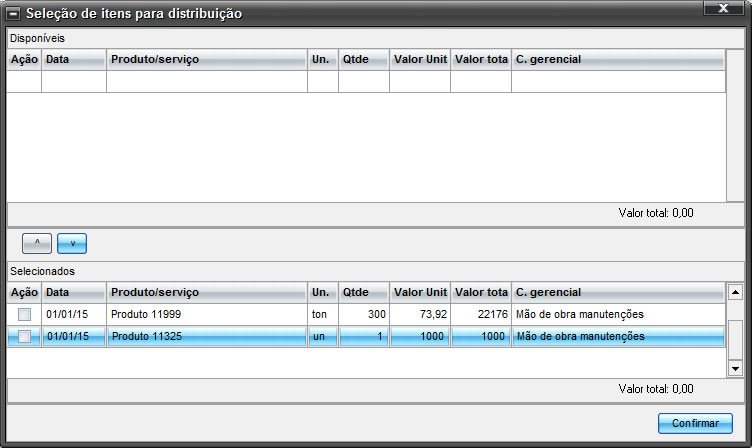Confirm the item selection

(695, 423)
